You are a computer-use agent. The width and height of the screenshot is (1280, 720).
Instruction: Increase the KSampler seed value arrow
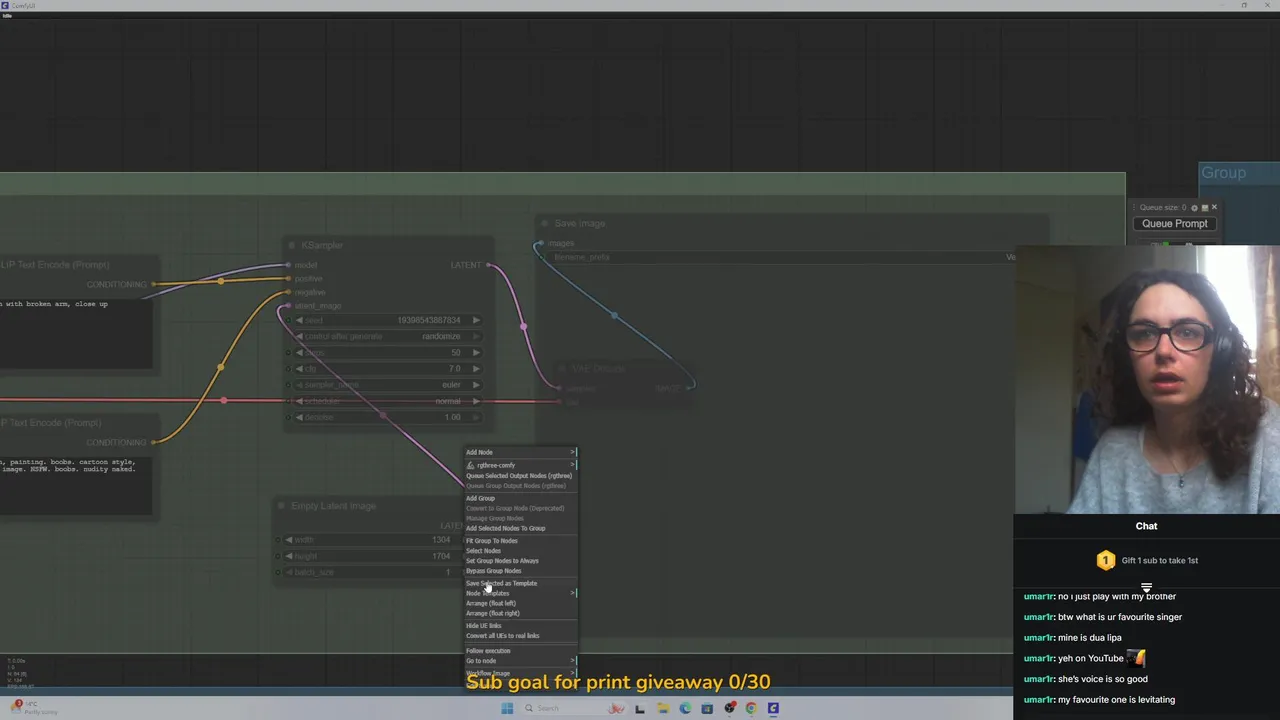coord(476,320)
